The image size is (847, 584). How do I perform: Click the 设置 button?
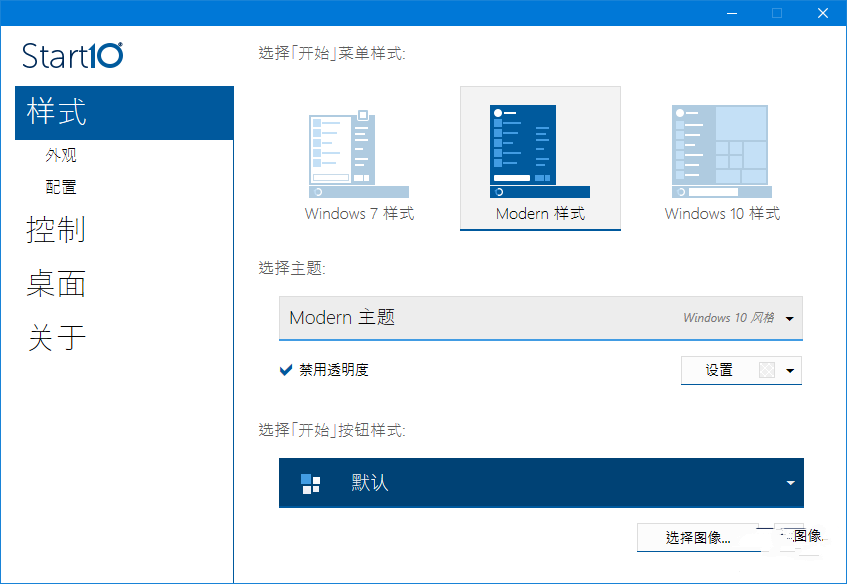pyautogui.click(x=719, y=371)
